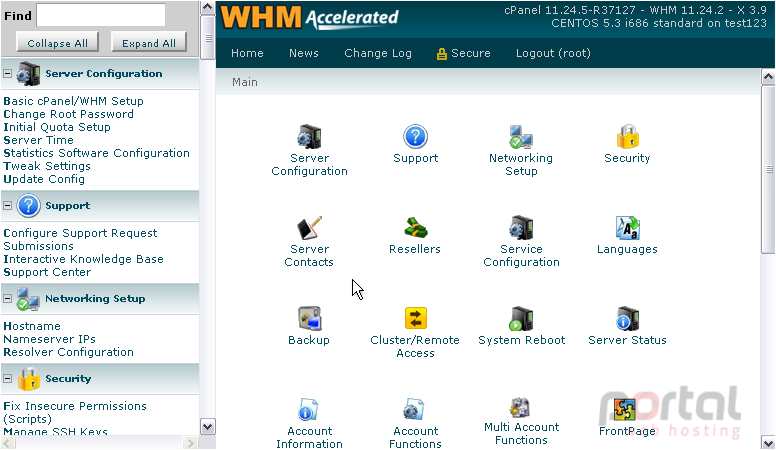The image size is (776, 450).
Task: Open the Server Configuration icon in Main
Action: point(309,137)
